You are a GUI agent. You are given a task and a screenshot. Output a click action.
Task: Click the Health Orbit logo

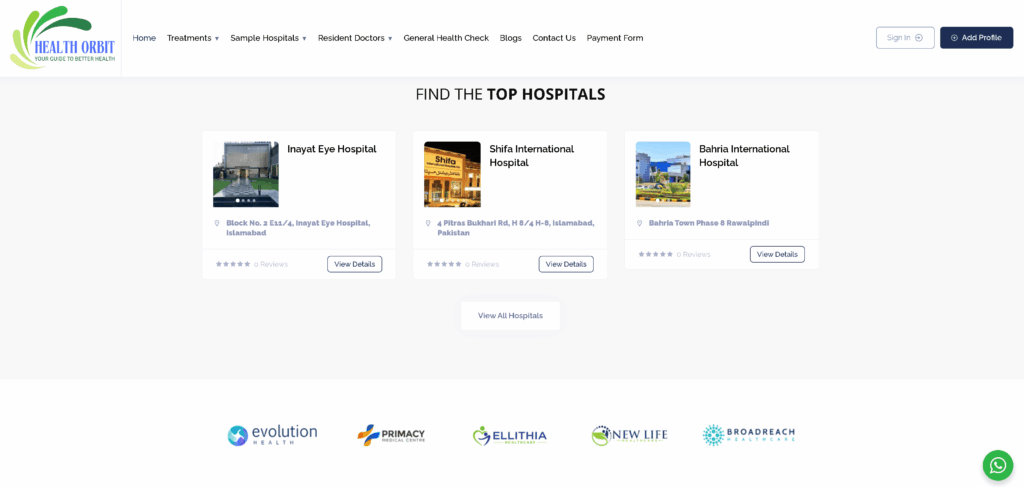[x=62, y=38]
